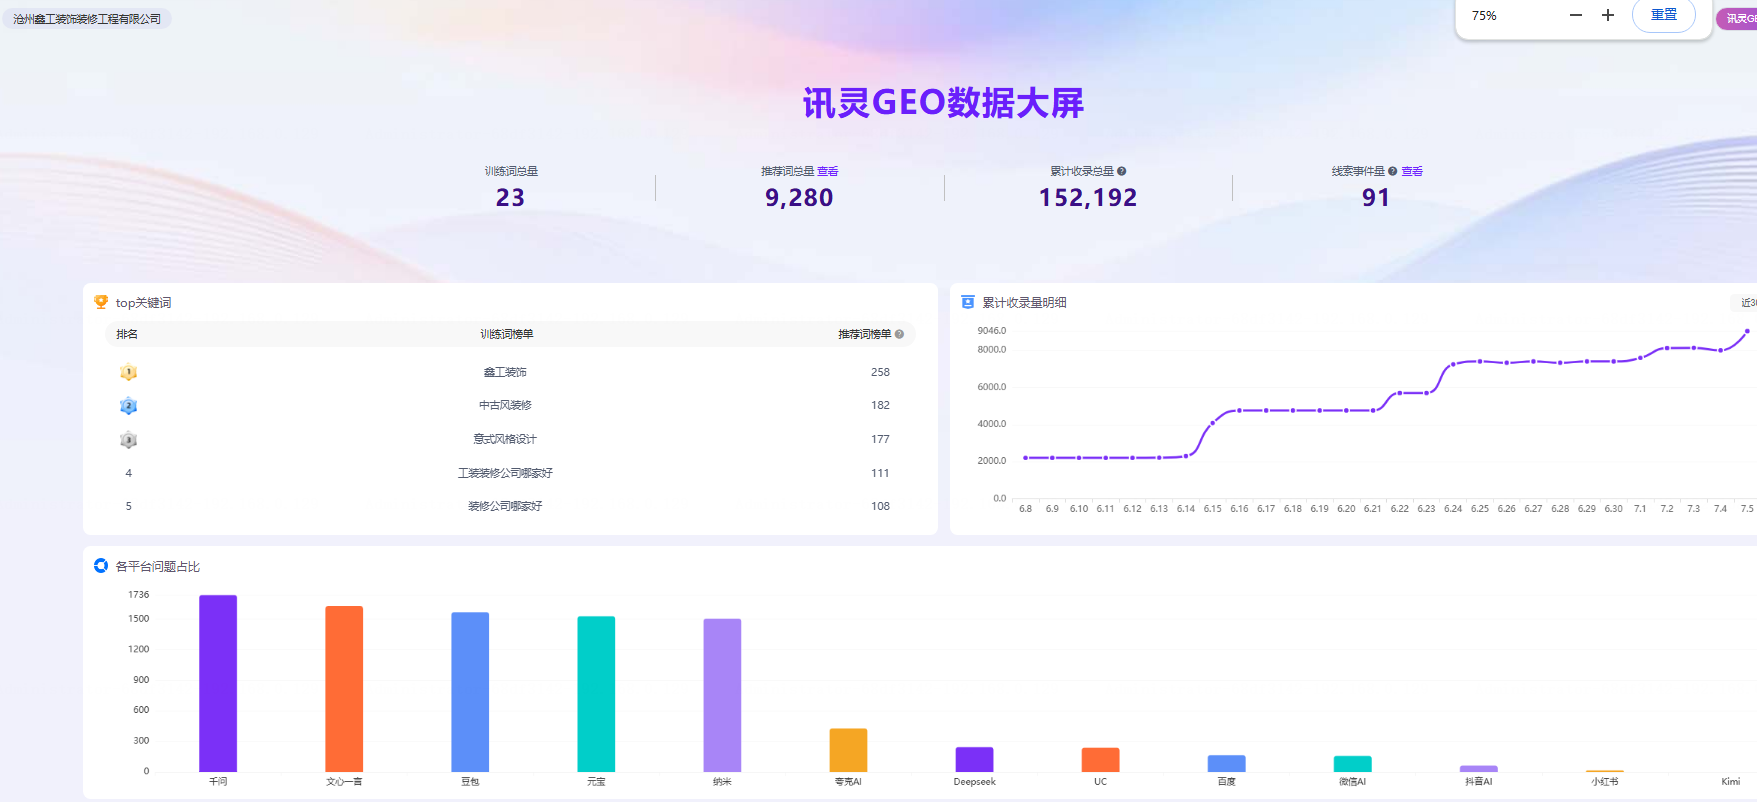Click the 百度 axis label
The image size is (1757, 802).
tap(1226, 782)
